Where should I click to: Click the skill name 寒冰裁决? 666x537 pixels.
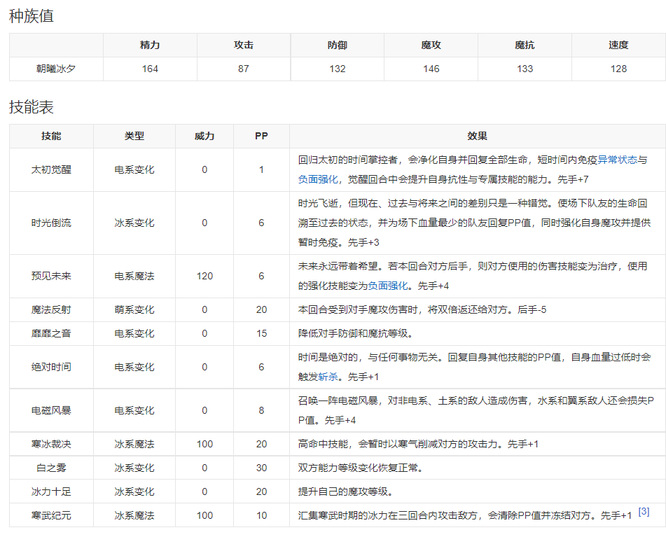coord(51,444)
